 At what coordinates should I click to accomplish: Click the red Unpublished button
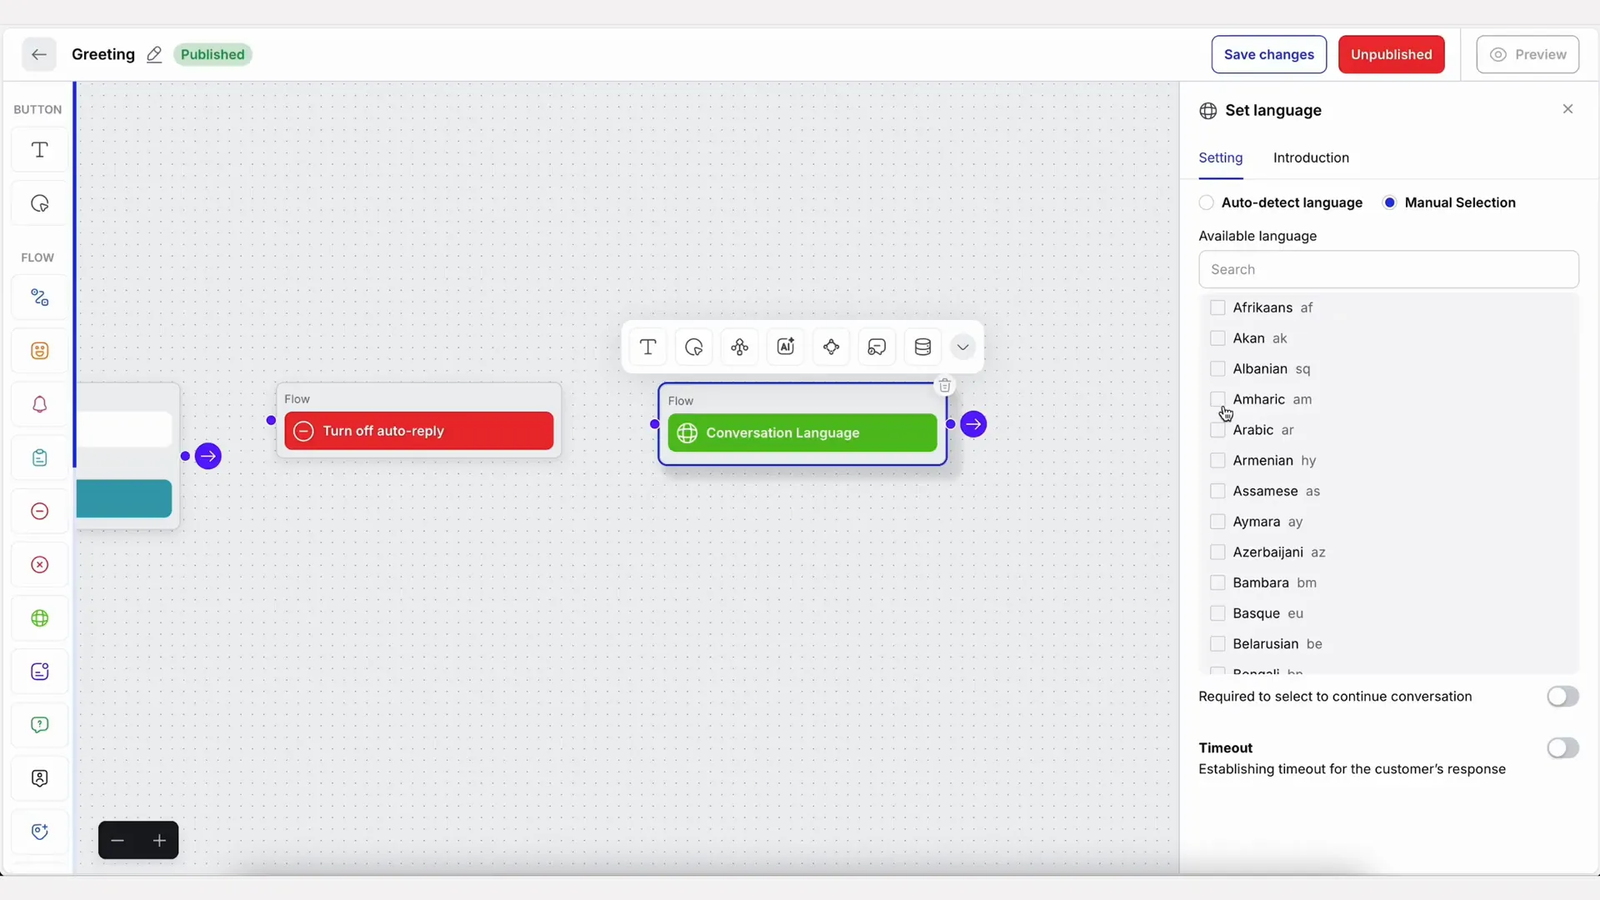pos(1391,55)
